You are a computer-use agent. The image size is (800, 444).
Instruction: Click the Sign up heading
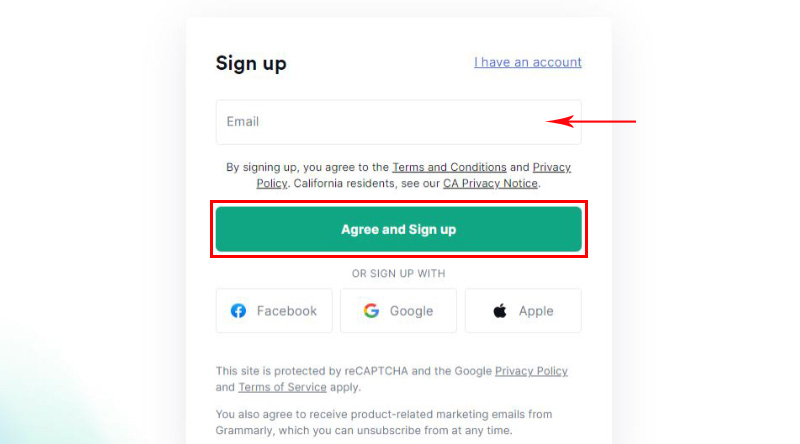(251, 64)
